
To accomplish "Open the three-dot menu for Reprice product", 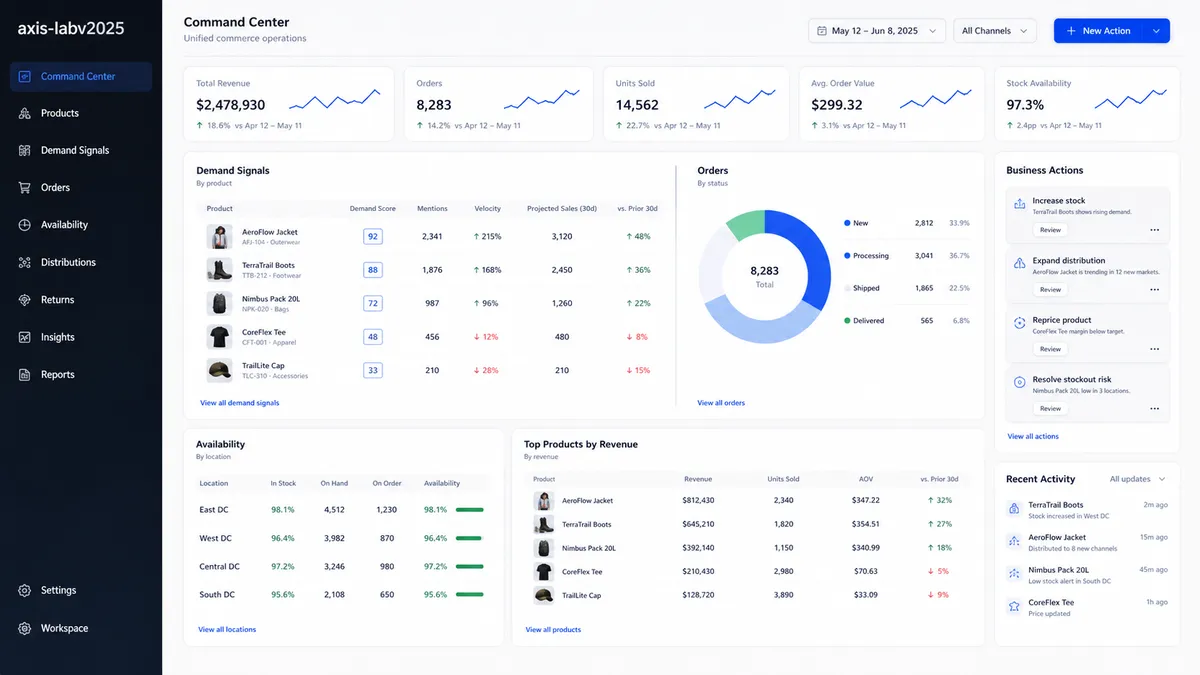I will [1154, 349].
